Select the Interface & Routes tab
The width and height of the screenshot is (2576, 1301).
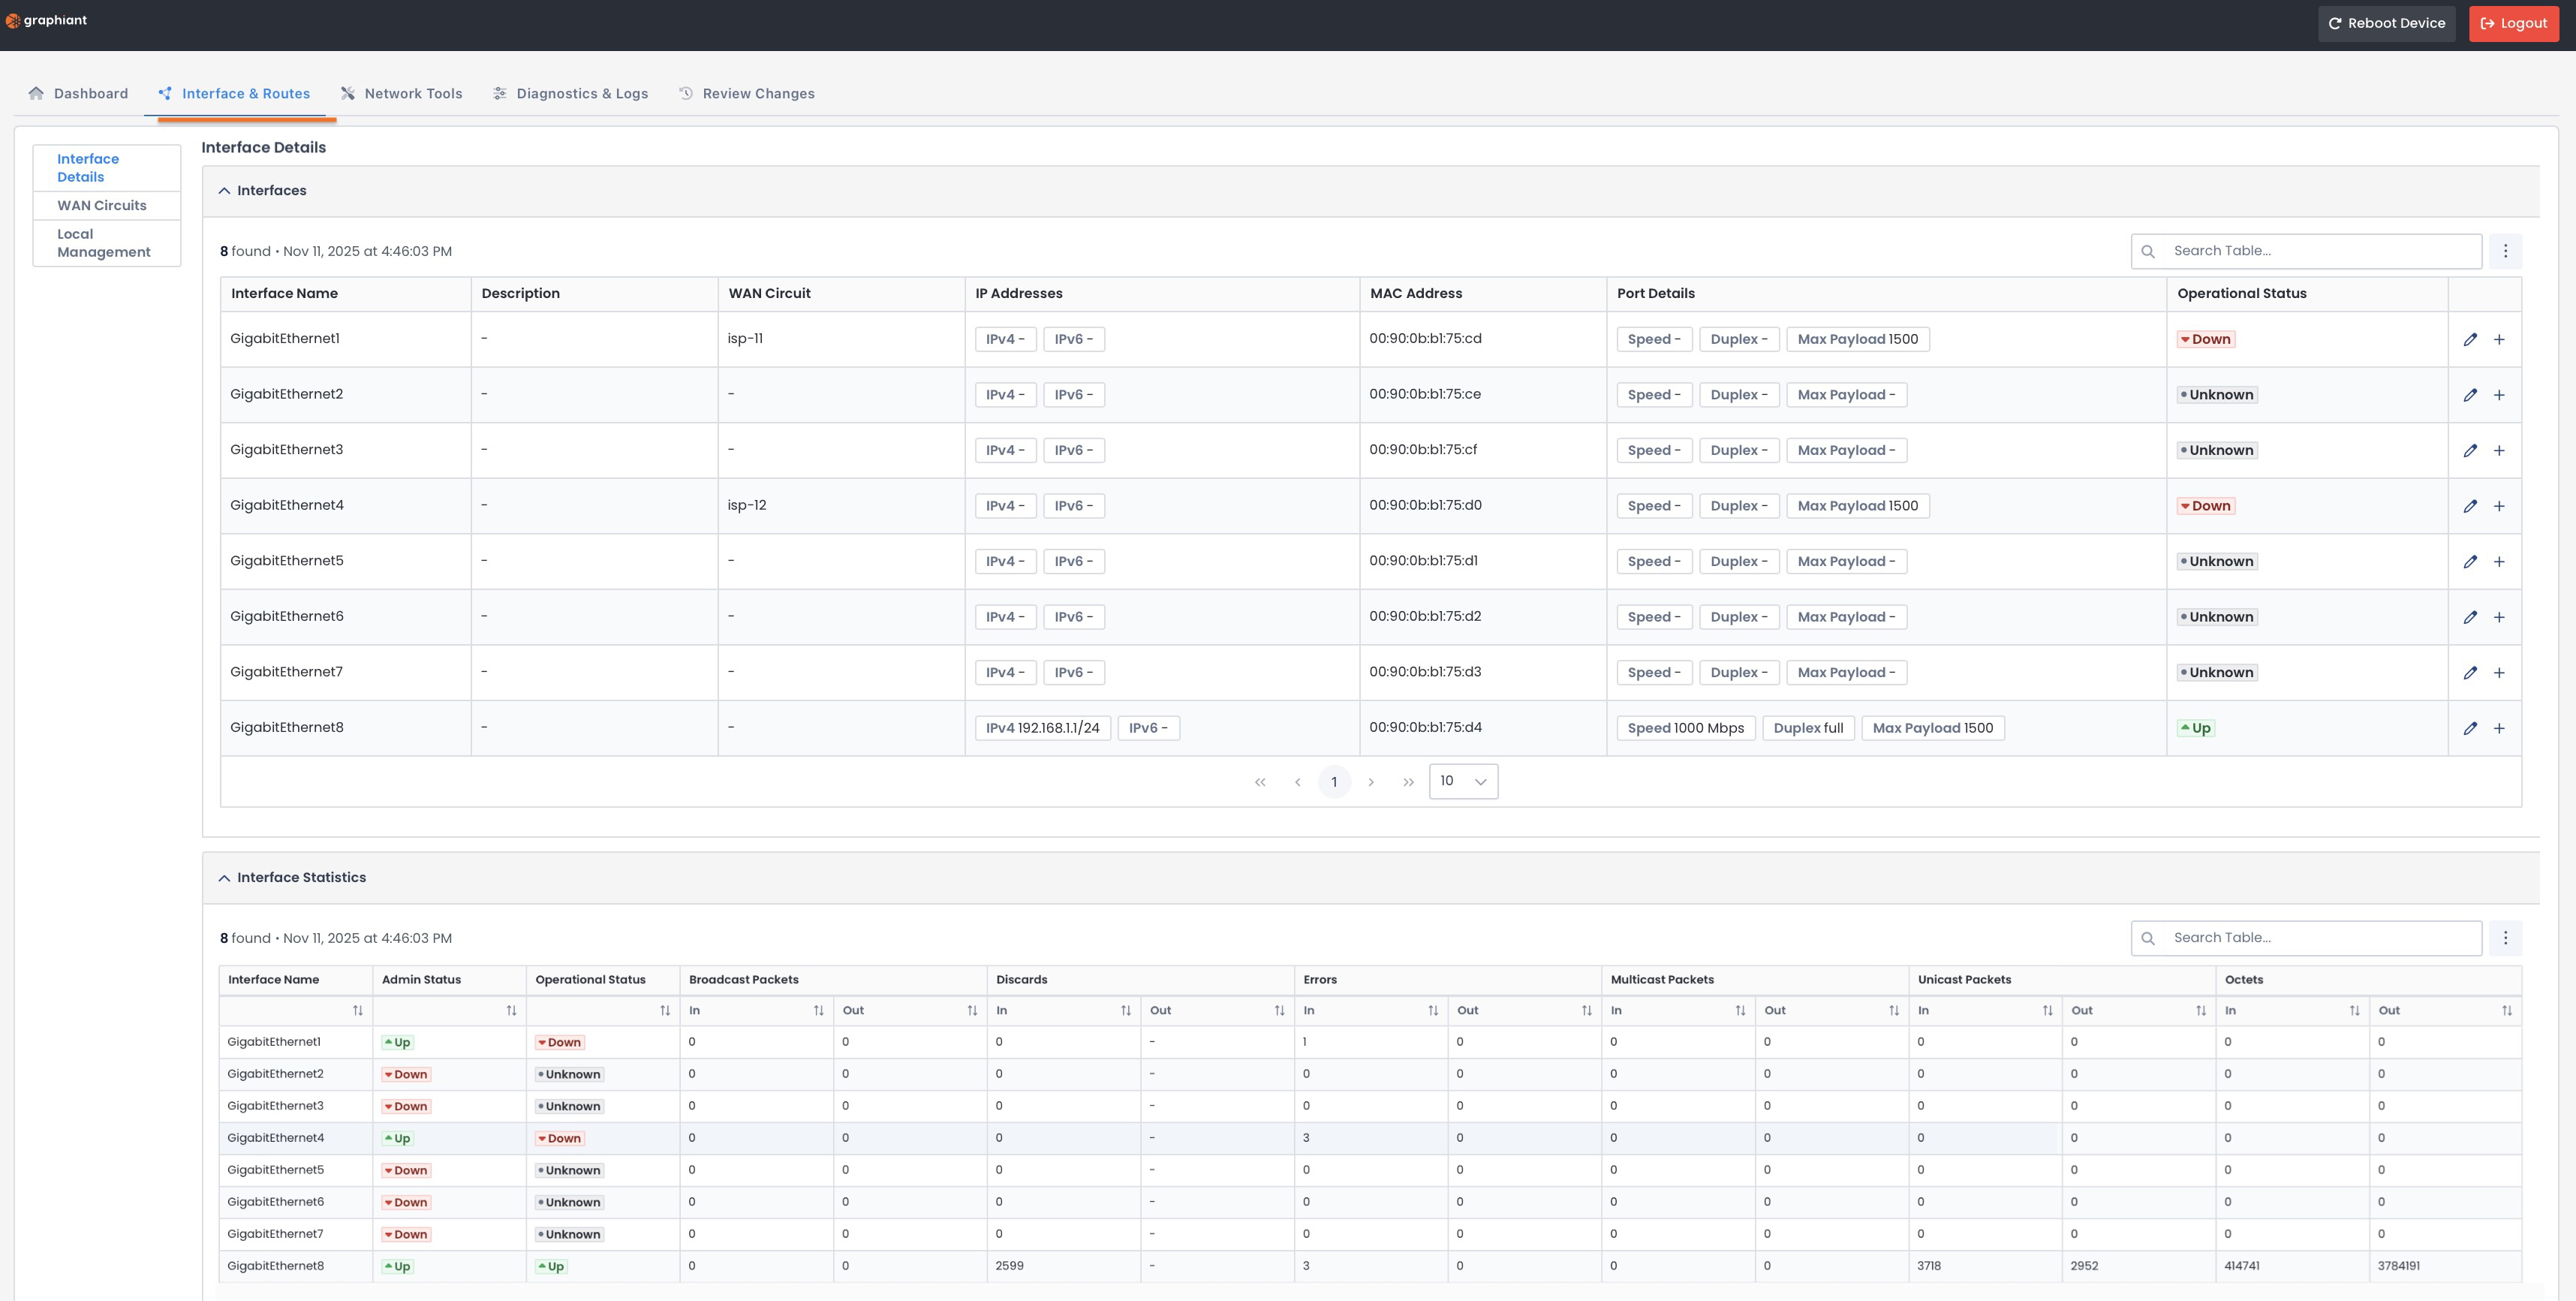(234, 94)
